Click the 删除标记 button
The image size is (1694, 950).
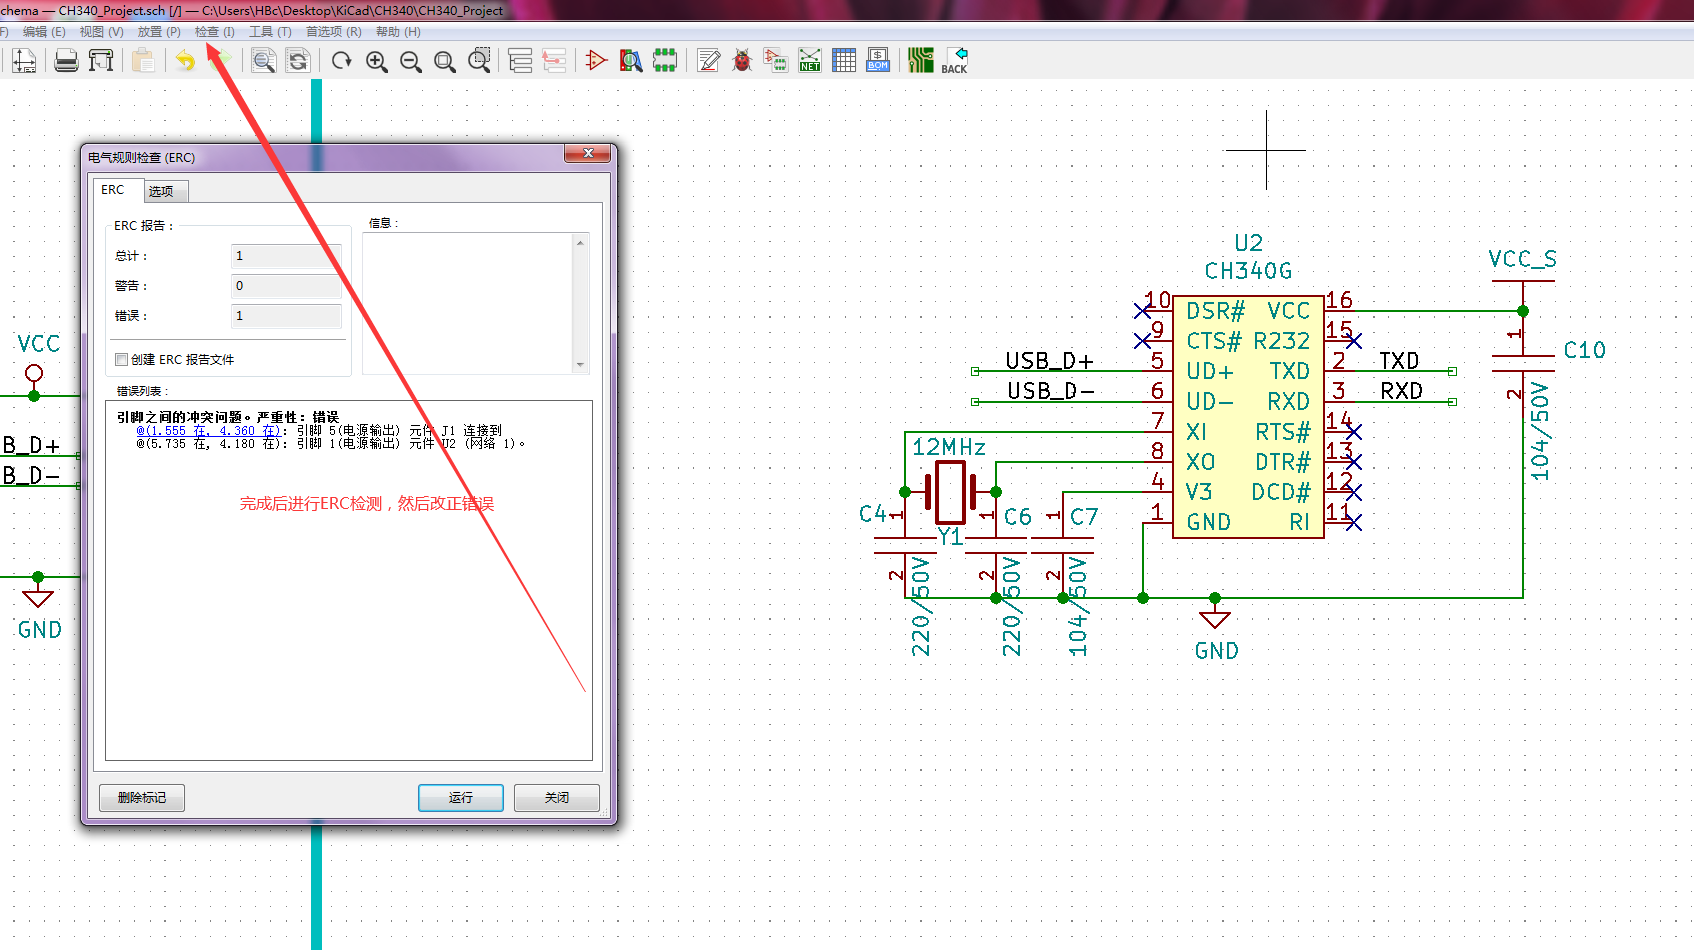(x=141, y=797)
